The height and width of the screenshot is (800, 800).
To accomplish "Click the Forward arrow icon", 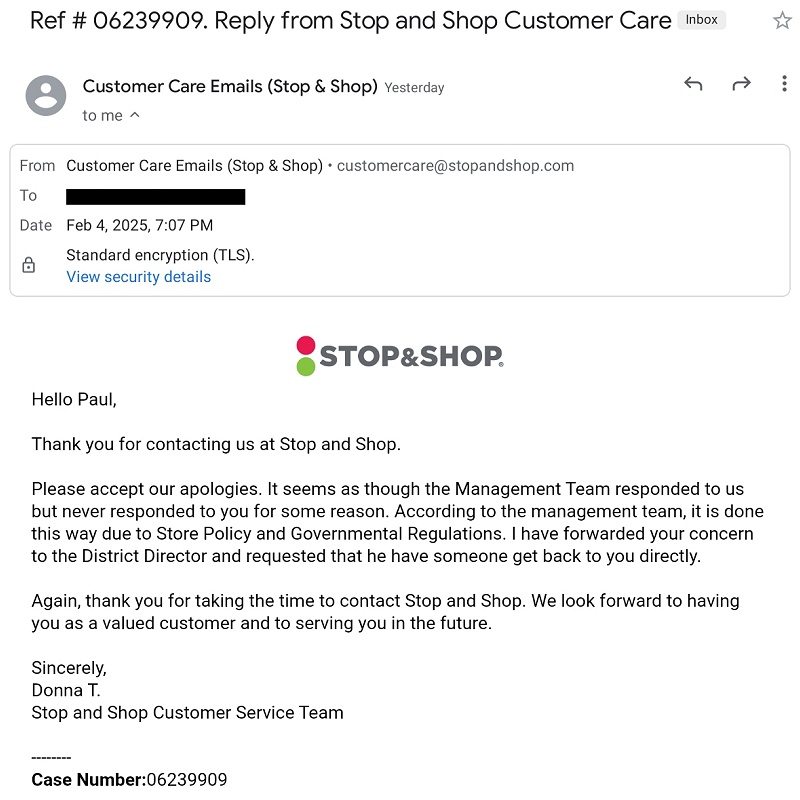I will point(741,83).
